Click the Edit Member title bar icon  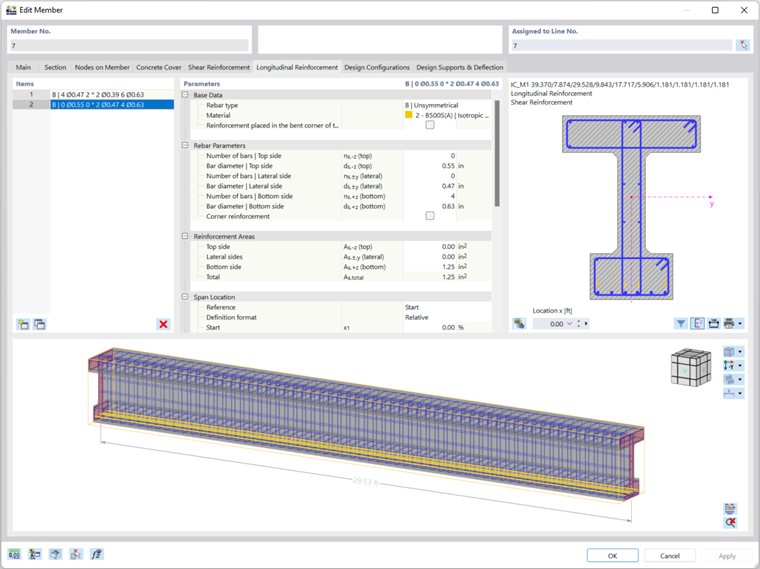[x=11, y=10]
